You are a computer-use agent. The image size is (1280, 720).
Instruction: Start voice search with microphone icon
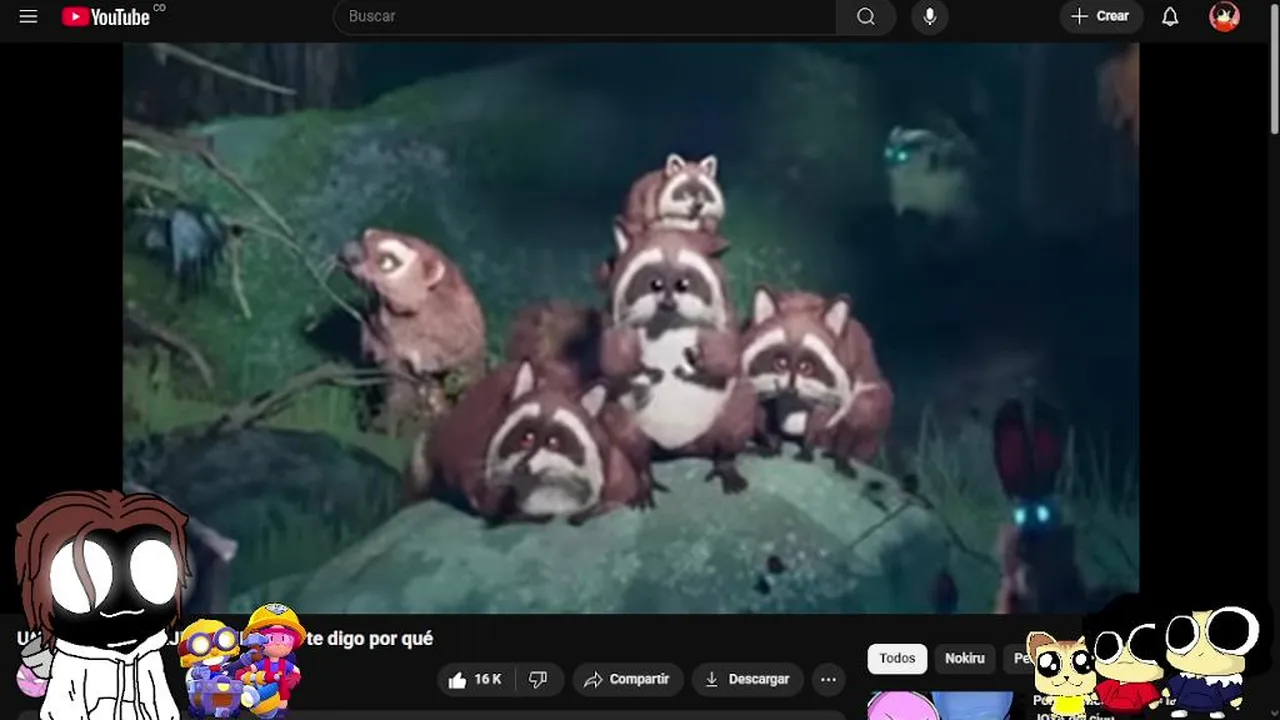tap(929, 16)
